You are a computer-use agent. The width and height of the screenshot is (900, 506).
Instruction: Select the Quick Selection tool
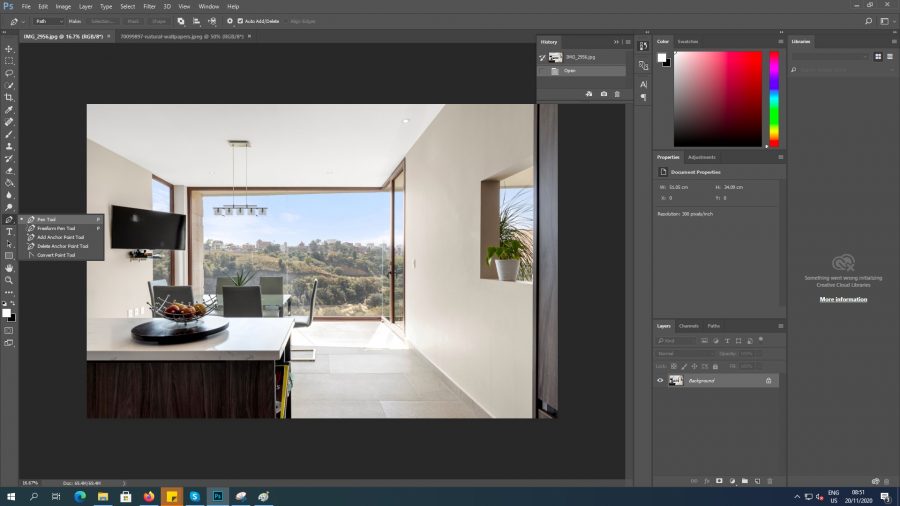pyautogui.click(x=9, y=85)
